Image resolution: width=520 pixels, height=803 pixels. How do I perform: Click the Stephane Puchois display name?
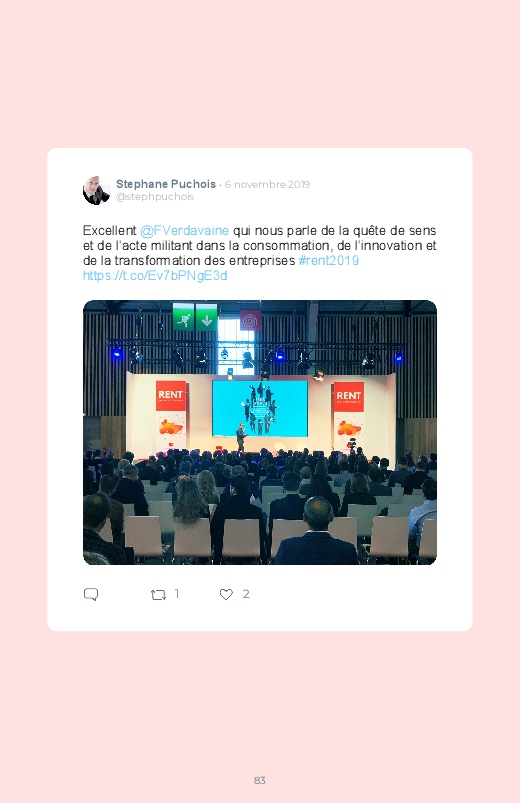[165, 184]
